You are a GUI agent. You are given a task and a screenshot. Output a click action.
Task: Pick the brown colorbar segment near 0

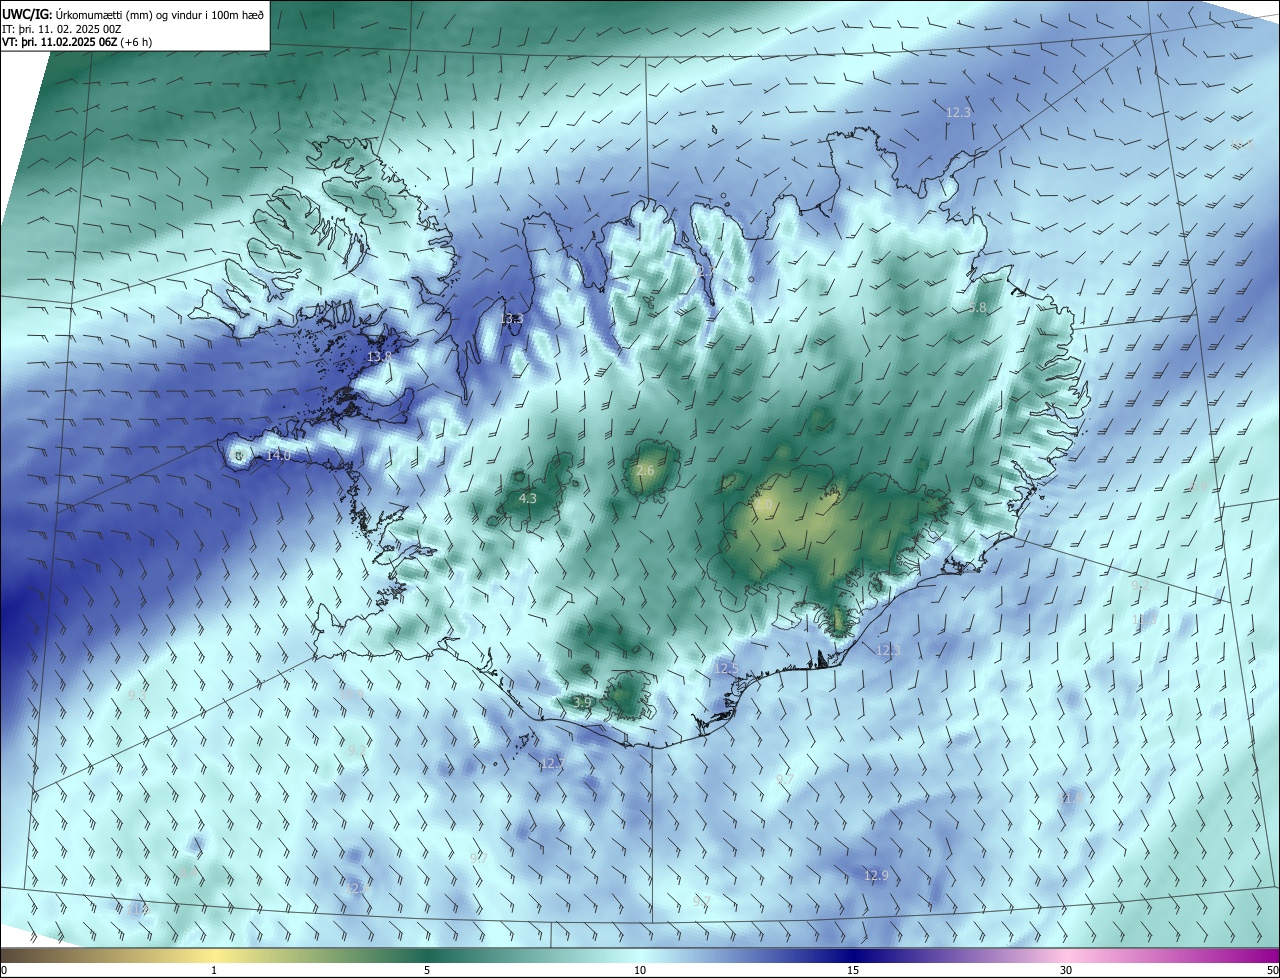20,955
